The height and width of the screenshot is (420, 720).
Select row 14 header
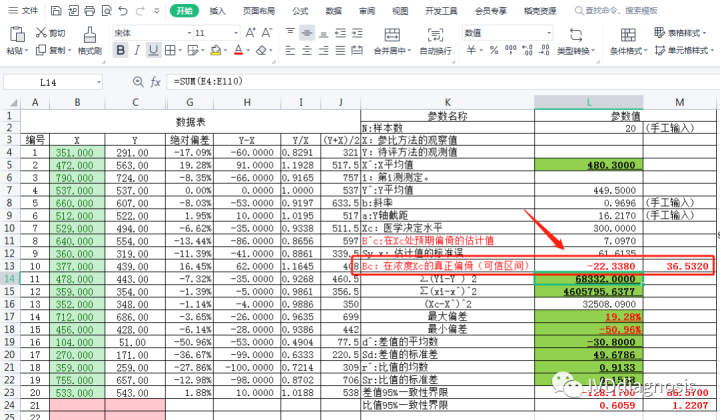pyautogui.click(x=10, y=279)
